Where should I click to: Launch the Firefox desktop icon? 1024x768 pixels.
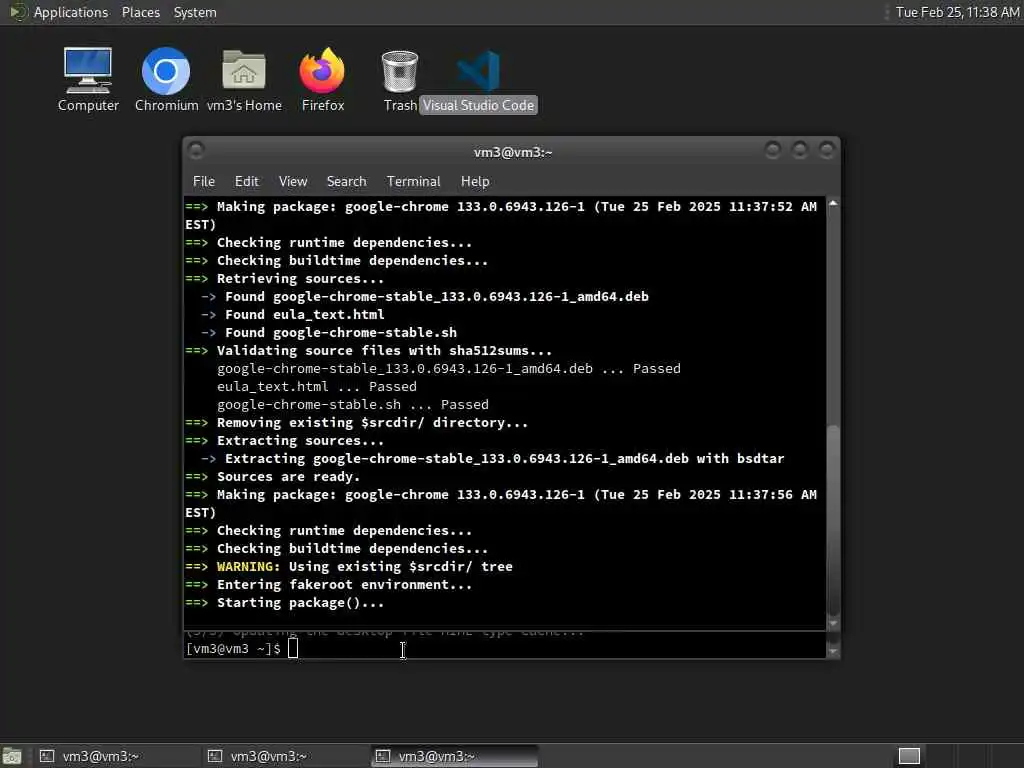coord(323,80)
